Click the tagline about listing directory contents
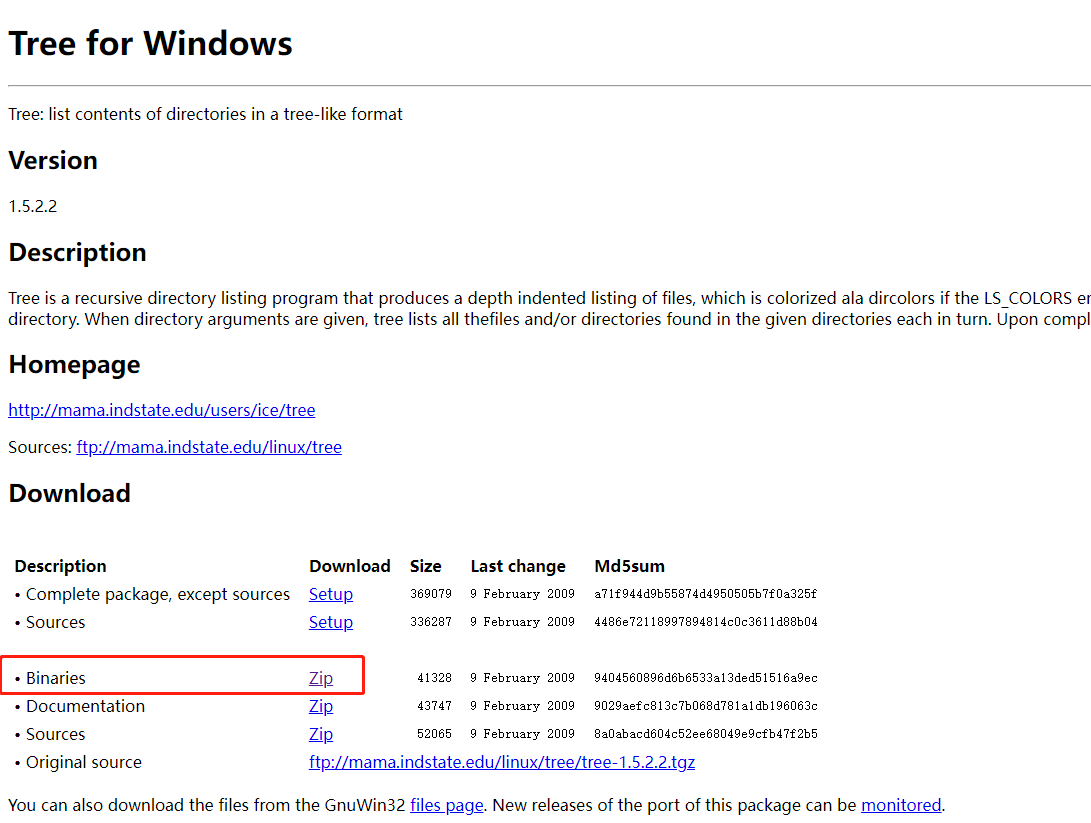Screen dimensions: 1091x823 coord(205,114)
